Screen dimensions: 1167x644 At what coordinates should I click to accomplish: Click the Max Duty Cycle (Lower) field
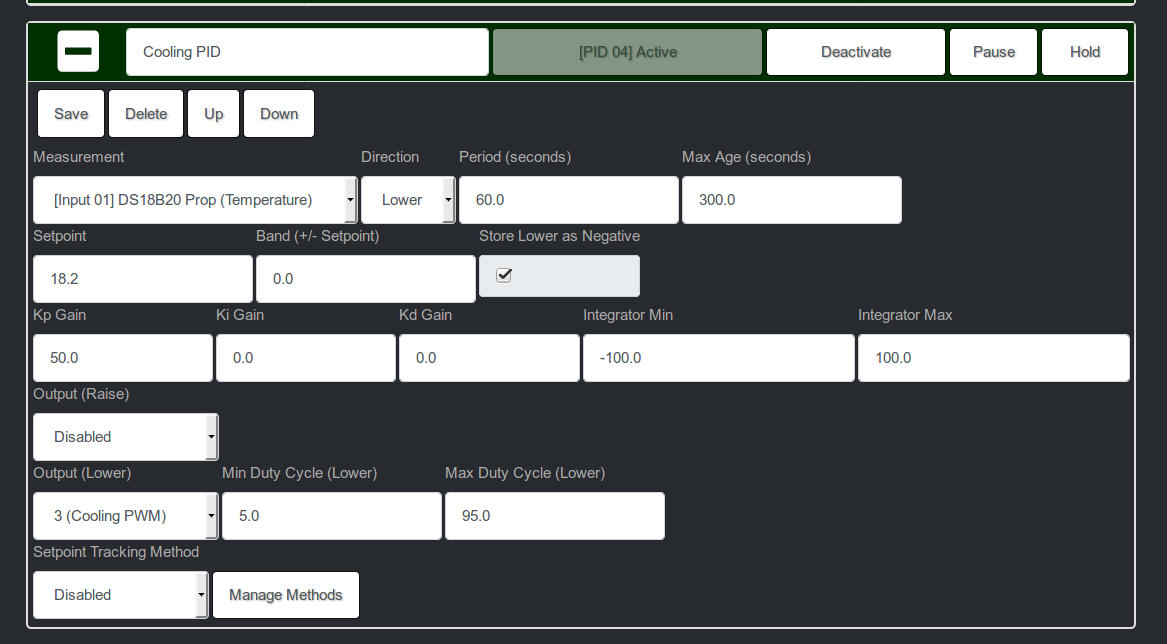pos(554,516)
